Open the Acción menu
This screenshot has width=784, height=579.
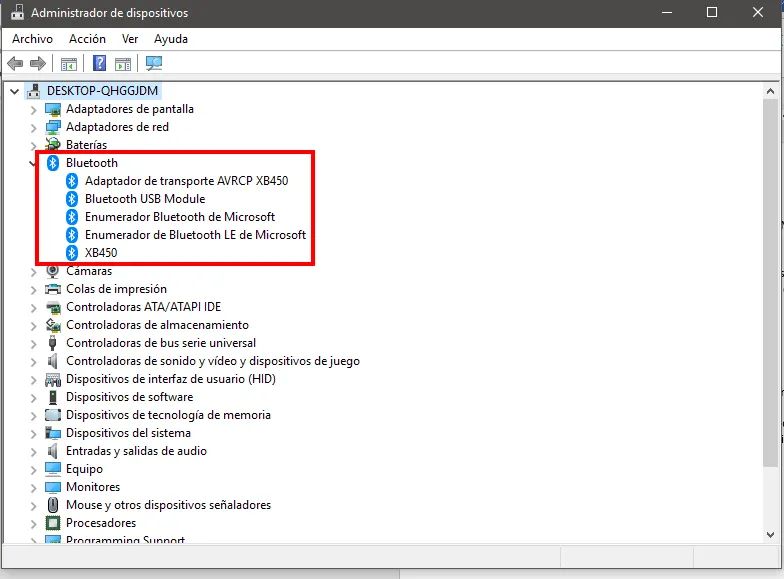tap(88, 39)
